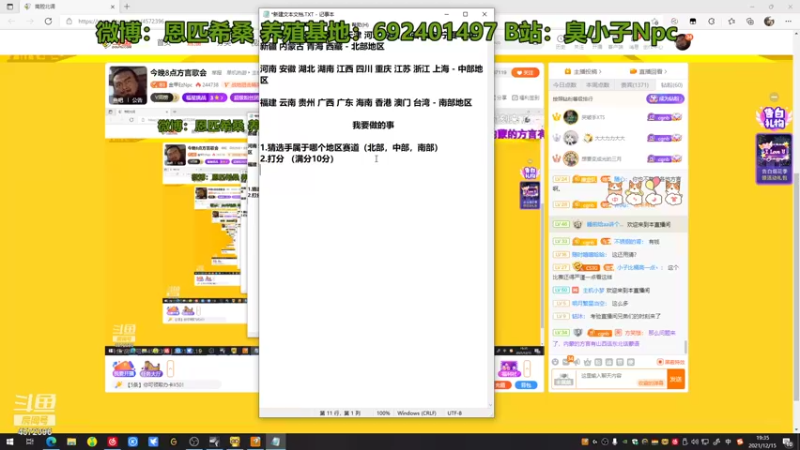Click the horse-shaped task icon under the video player
This screenshot has height=450, width=800.
coord(151,368)
